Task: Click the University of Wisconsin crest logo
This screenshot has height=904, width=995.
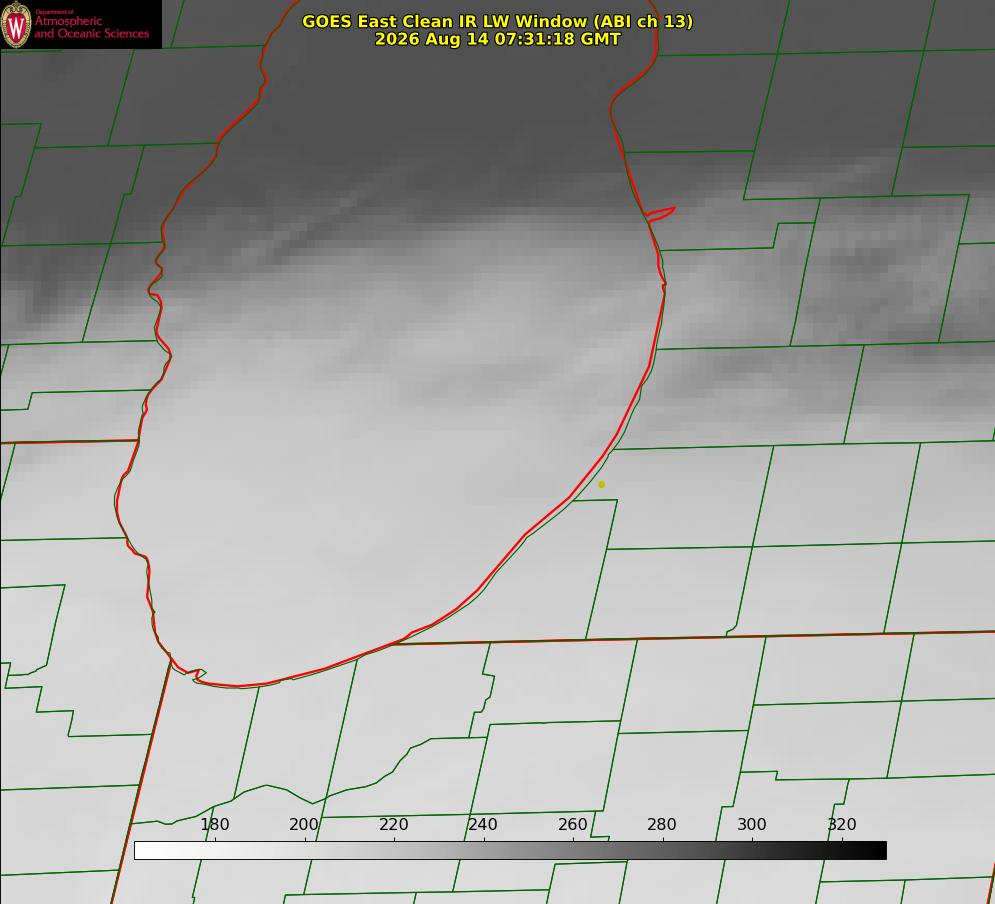Action: [16, 25]
